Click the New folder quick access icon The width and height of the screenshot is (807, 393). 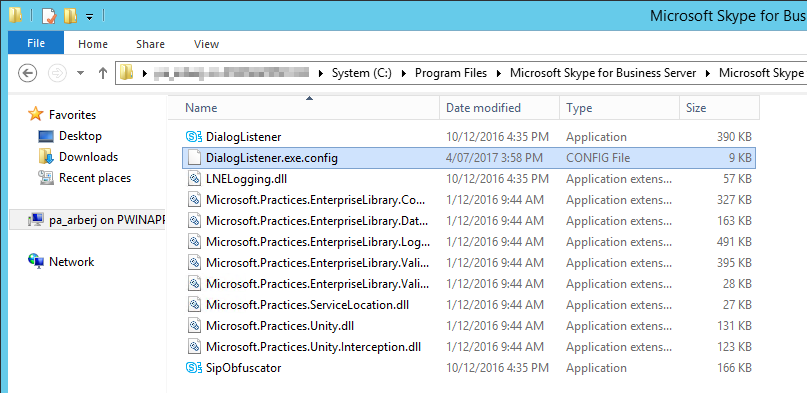(x=70, y=16)
